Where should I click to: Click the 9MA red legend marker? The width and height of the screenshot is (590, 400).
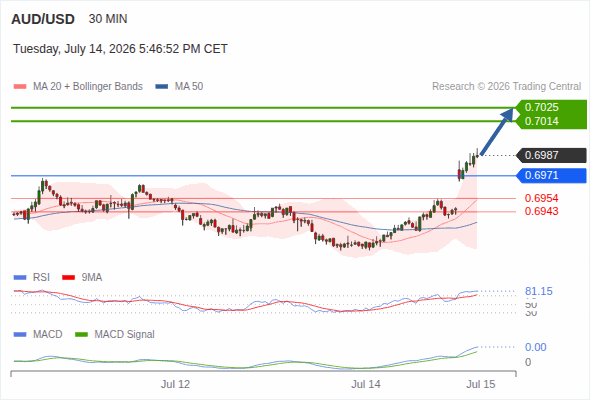click(x=68, y=278)
